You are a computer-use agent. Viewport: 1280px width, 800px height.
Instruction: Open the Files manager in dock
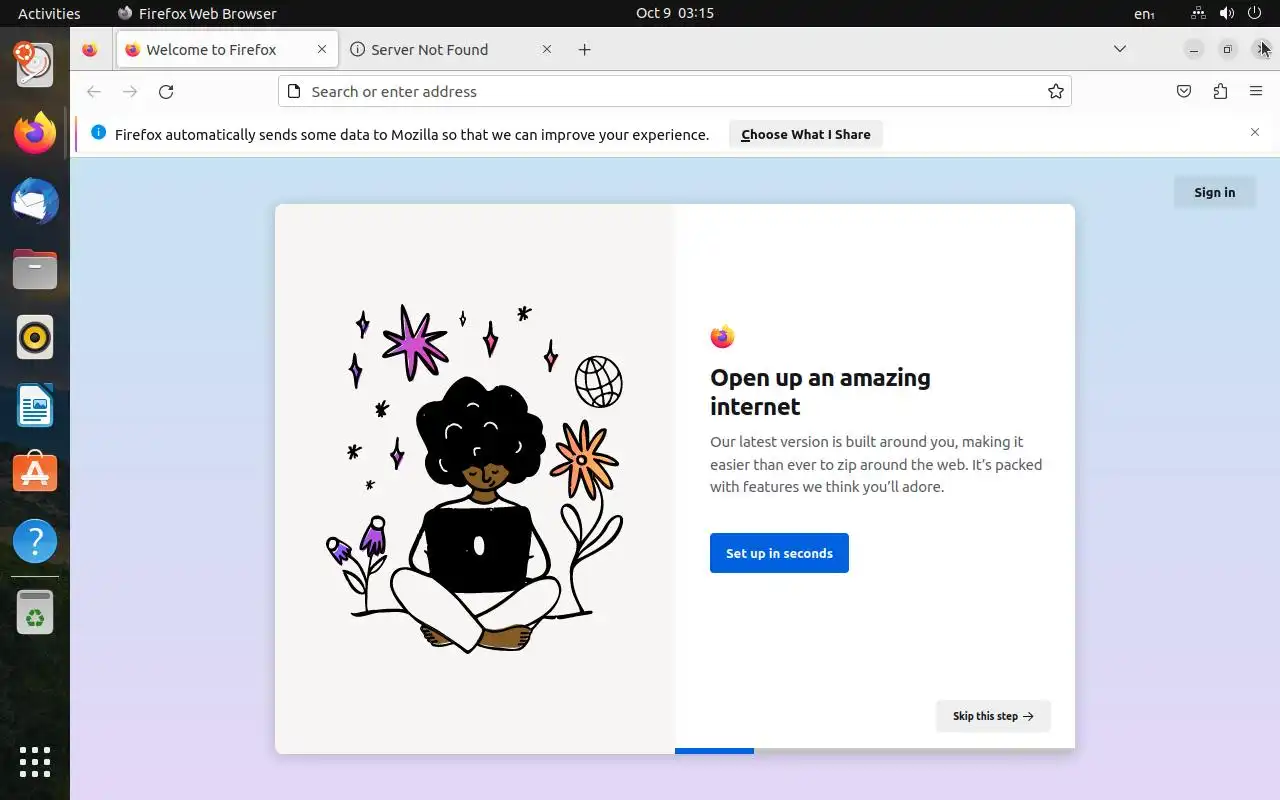35,270
